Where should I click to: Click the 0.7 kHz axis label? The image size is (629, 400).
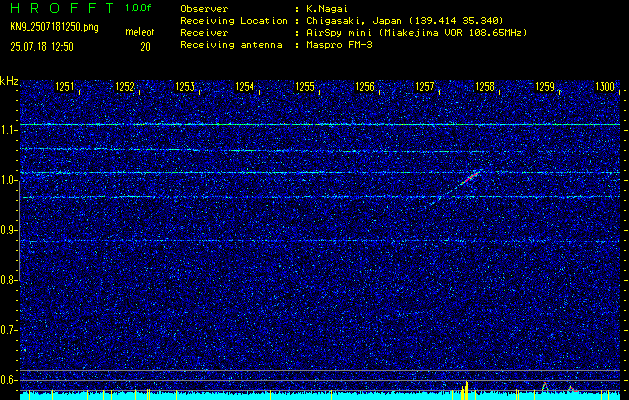tap(7, 330)
